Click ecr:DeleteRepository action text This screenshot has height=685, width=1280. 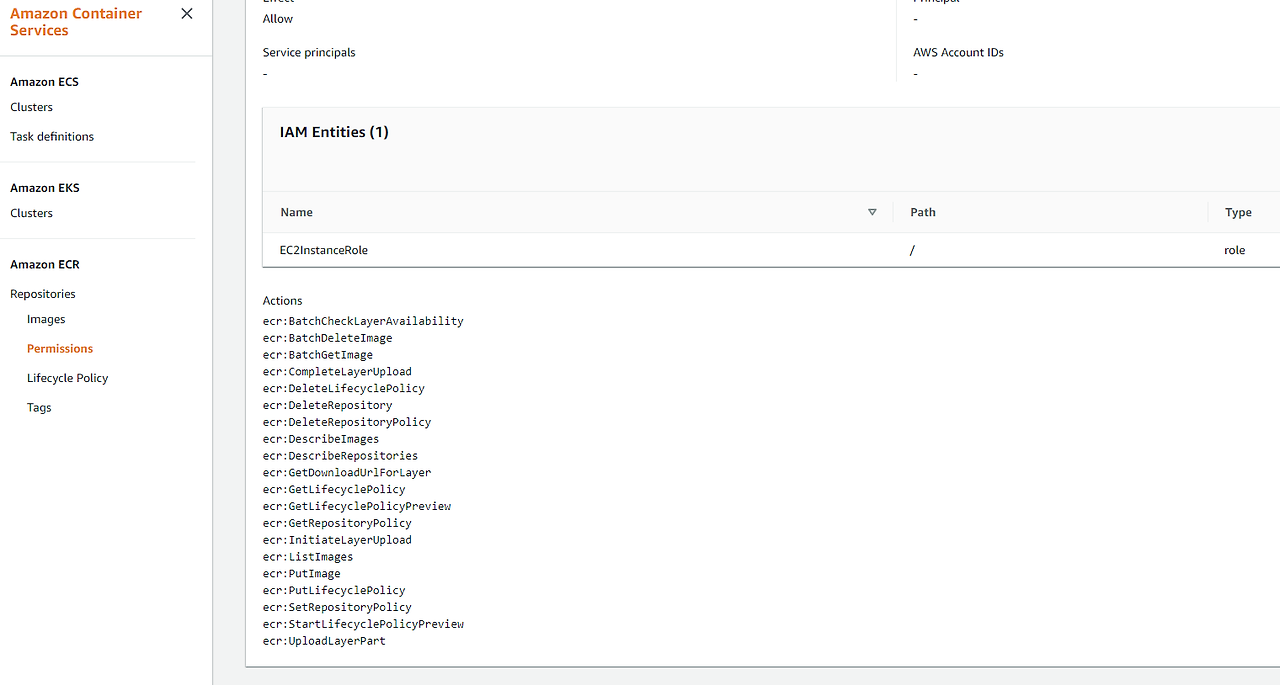pyautogui.click(x=328, y=405)
